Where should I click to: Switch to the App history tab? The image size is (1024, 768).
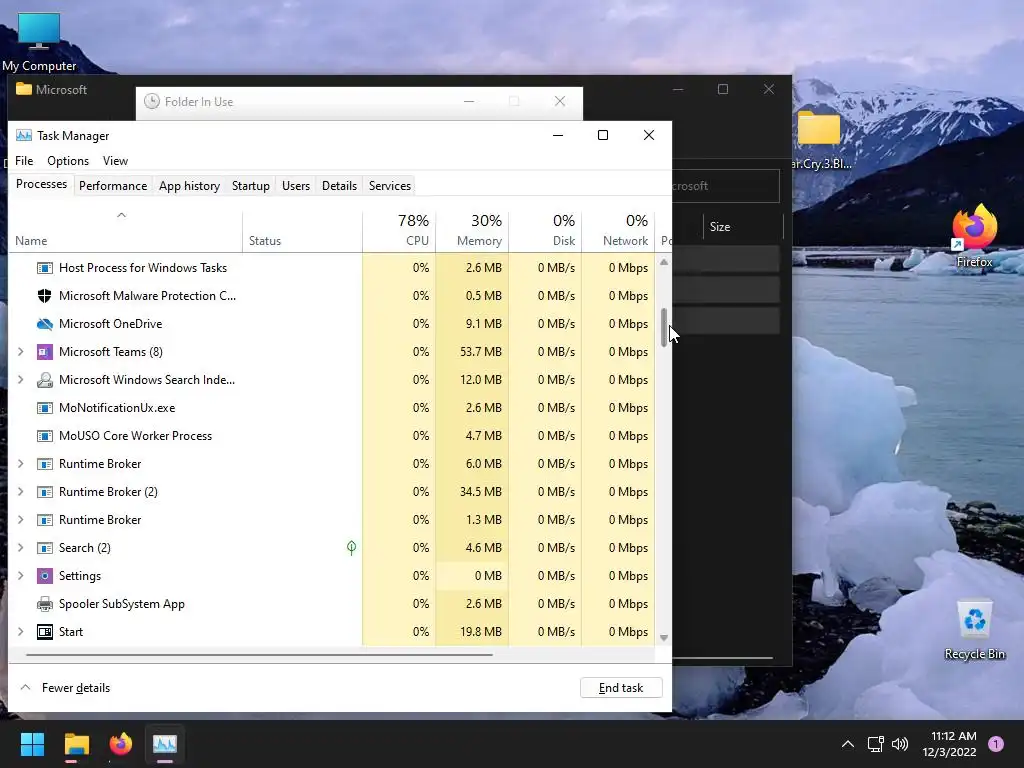coord(189,186)
